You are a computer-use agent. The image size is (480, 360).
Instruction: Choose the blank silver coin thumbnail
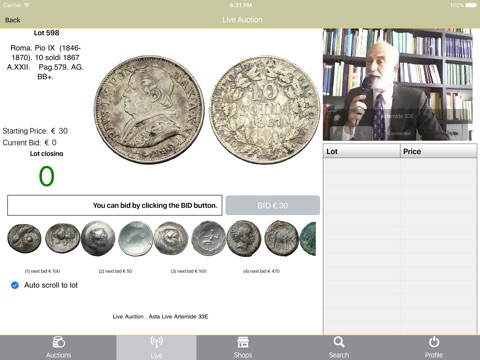pyautogui.click(x=136, y=239)
